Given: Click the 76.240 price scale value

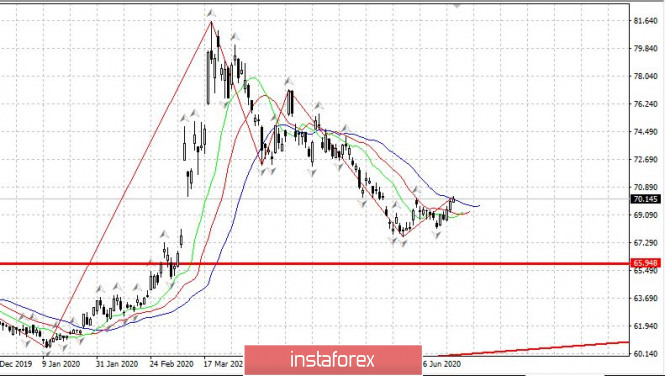Looking at the screenshot, I should [645, 104].
